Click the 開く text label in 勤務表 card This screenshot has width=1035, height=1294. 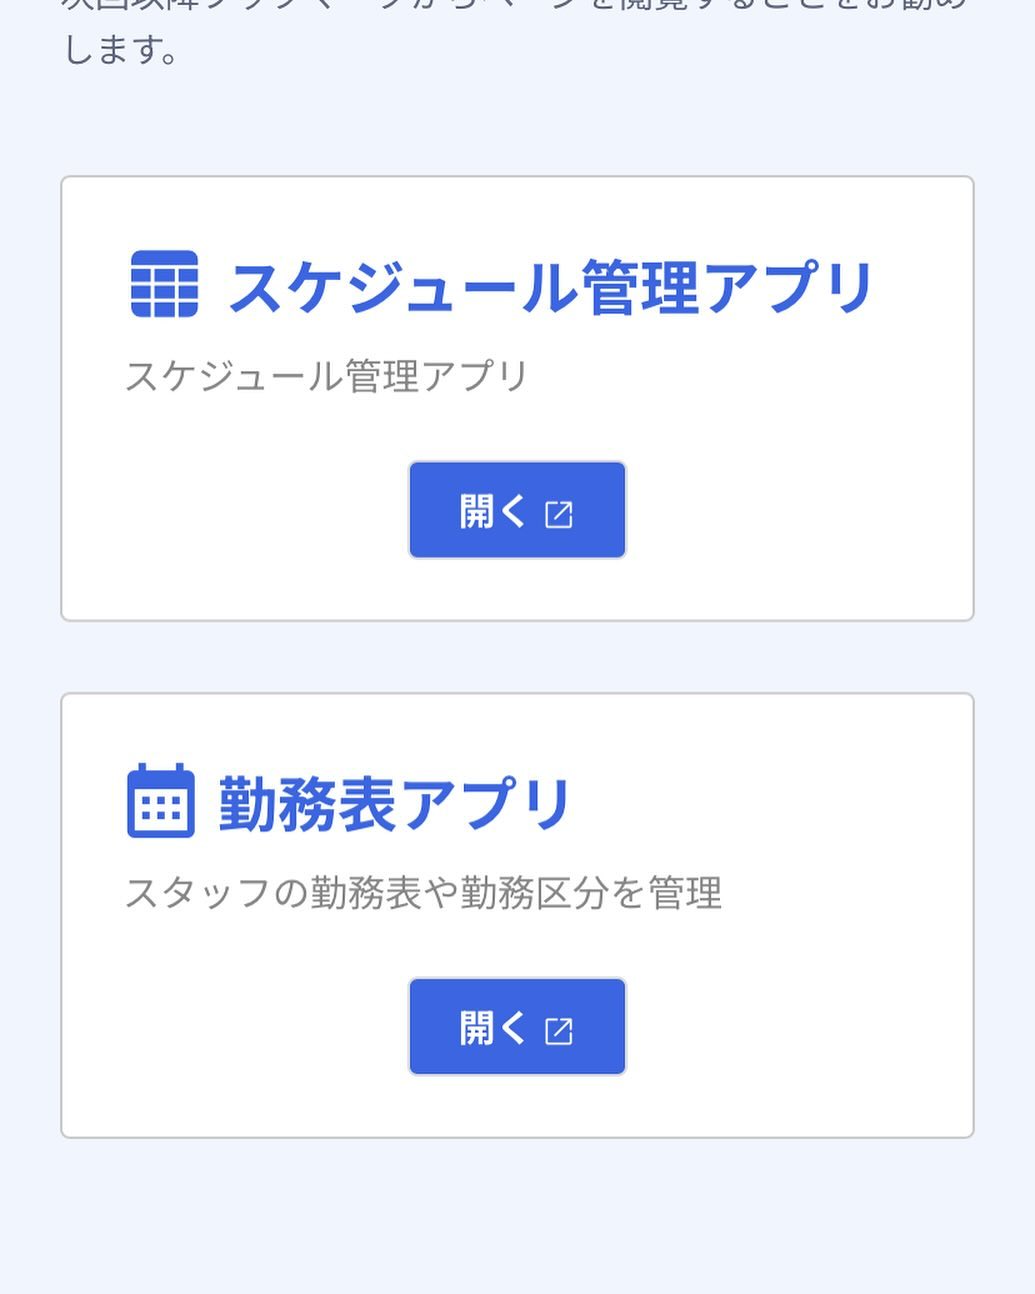(x=492, y=1028)
